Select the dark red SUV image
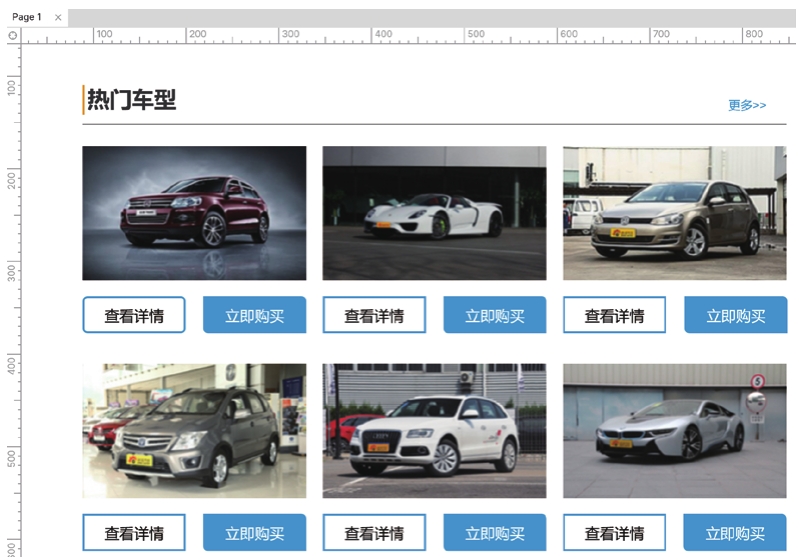Image resolution: width=799 pixels, height=560 pixels. (x=194, y=213)
